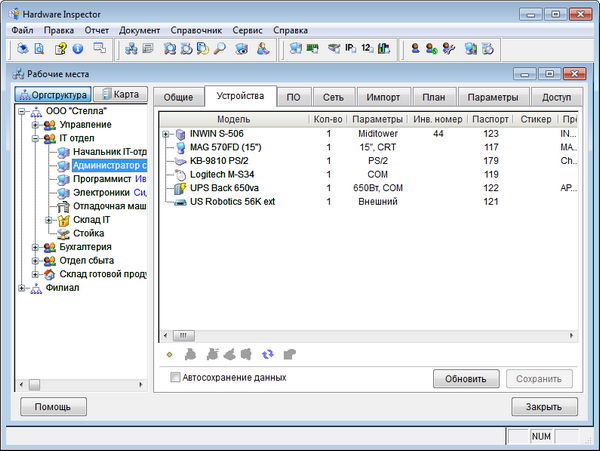Click the small yellow diamond icon below list
This screenshot has height=451, width=600.
click(168, 353)
